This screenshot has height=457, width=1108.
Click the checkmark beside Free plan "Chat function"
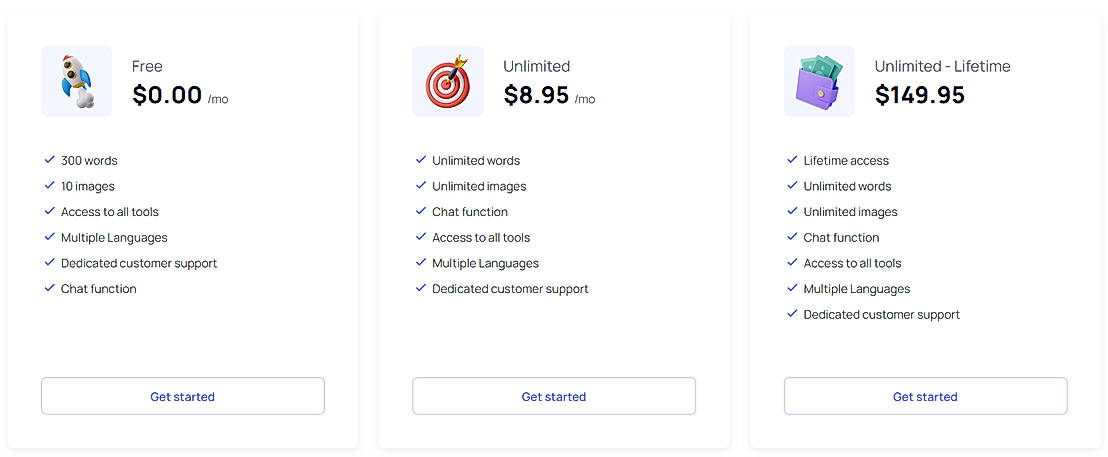click(49, 289)
